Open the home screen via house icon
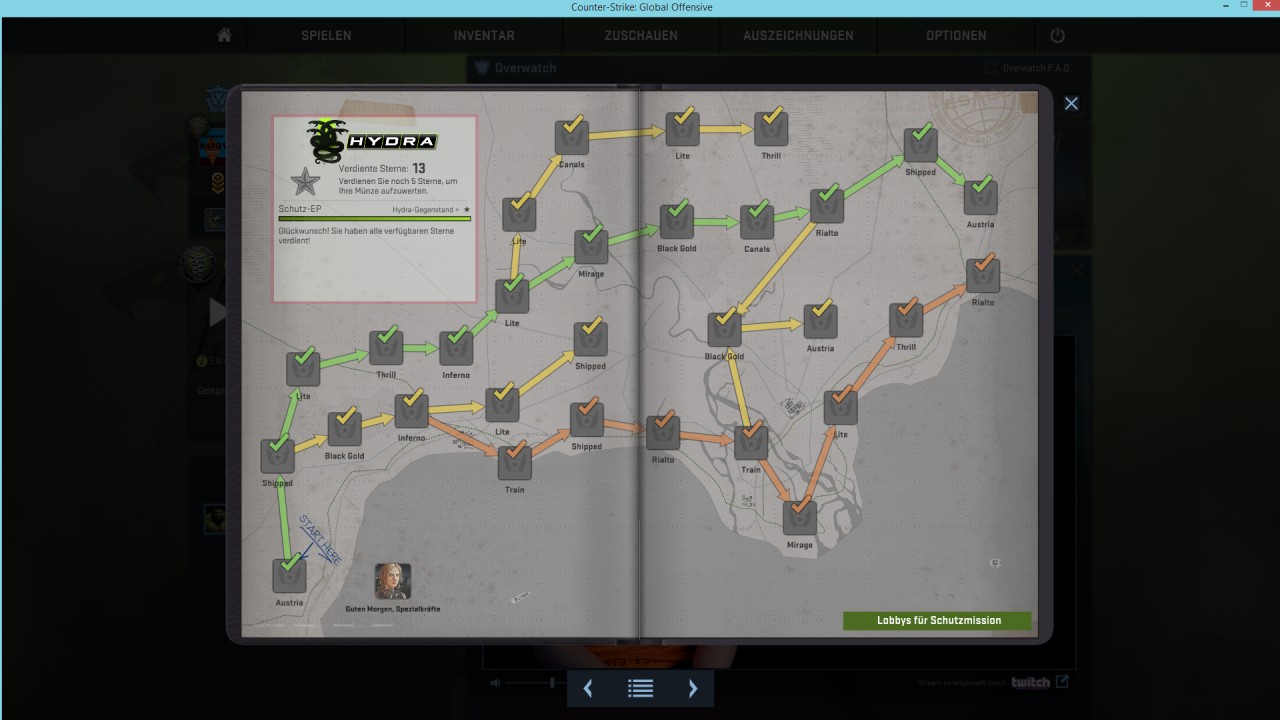This screenshot has height=720, width=1280. (224, 35)
